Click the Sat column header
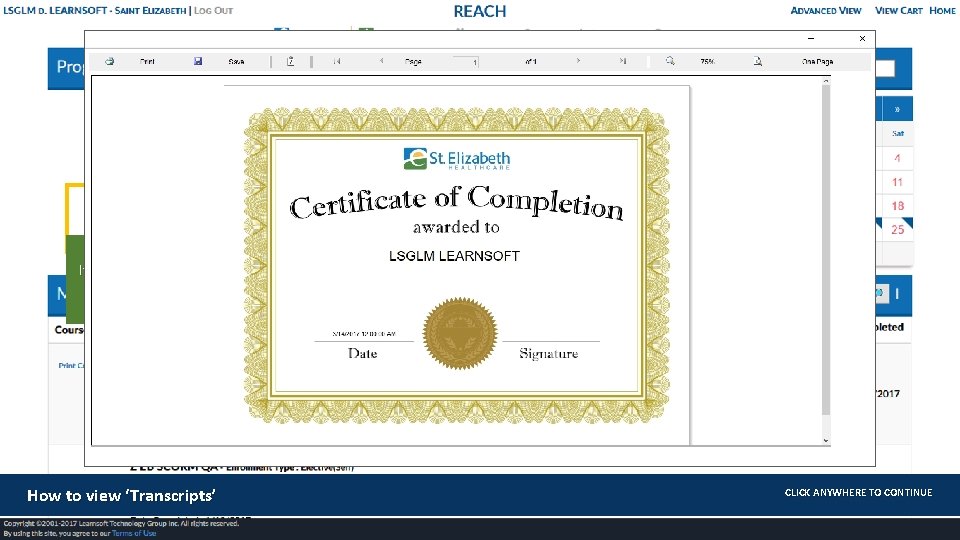Image resolution: width=960 pixels, height=540 pixels. (x=898, y=133)
